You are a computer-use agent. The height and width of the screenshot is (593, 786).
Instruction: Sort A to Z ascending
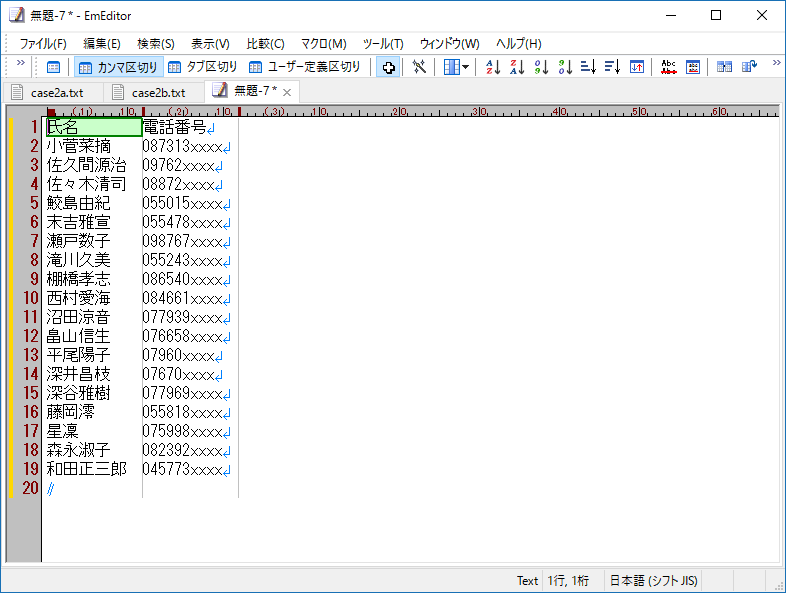coord(493,67)
